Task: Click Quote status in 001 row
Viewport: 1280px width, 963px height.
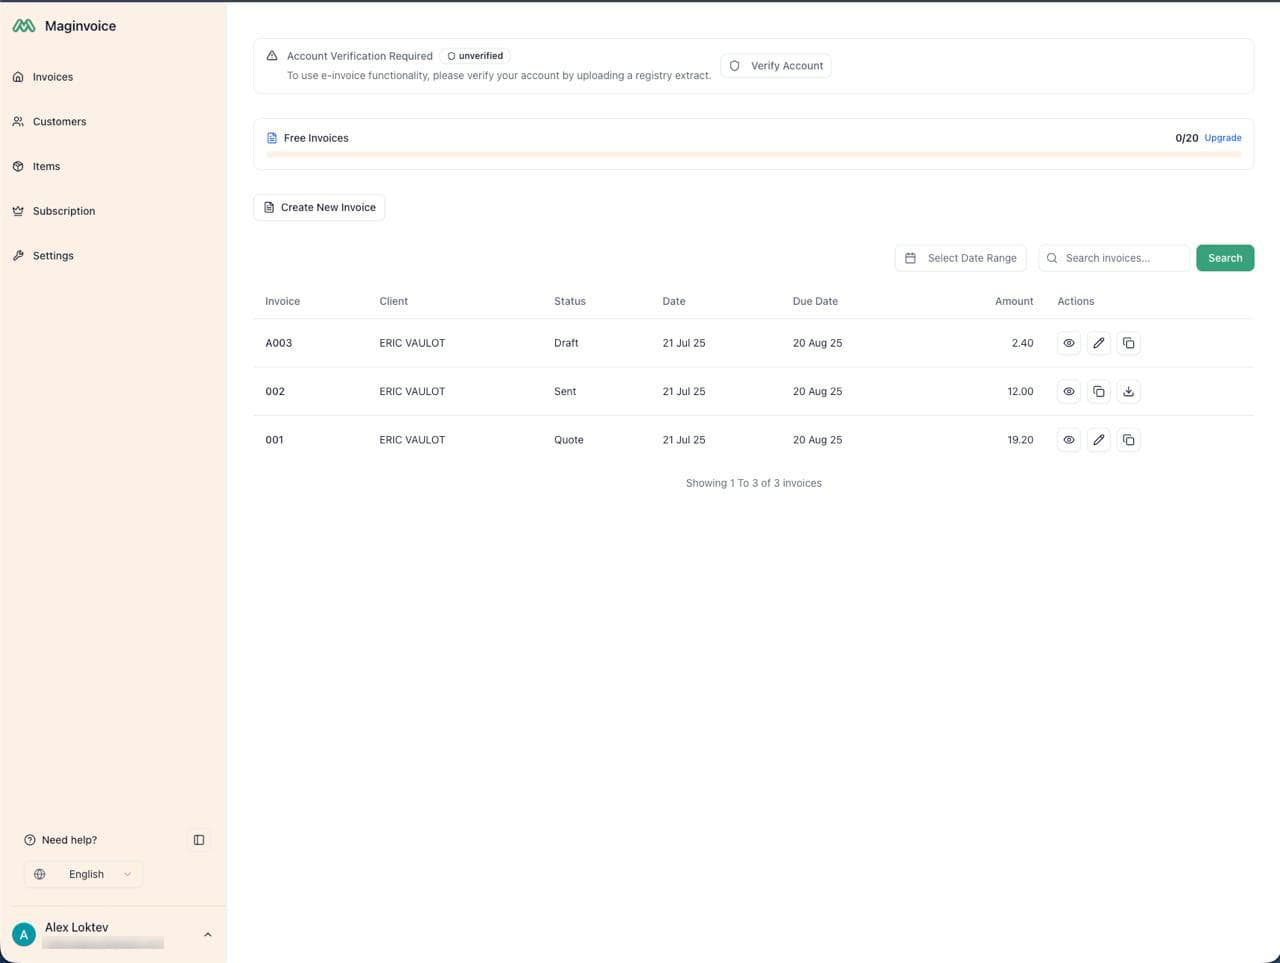Action: click(x=569, y=440)
